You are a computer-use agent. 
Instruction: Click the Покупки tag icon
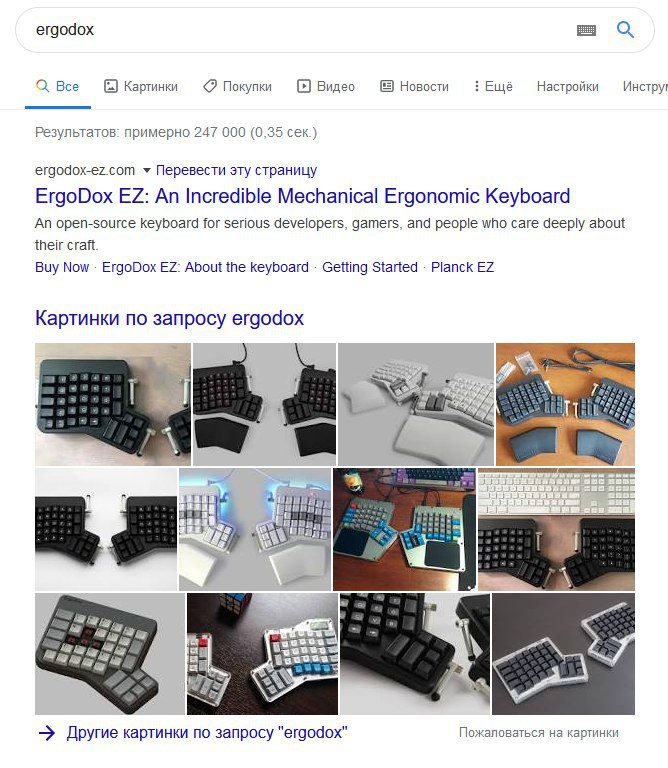pos(210,86)
